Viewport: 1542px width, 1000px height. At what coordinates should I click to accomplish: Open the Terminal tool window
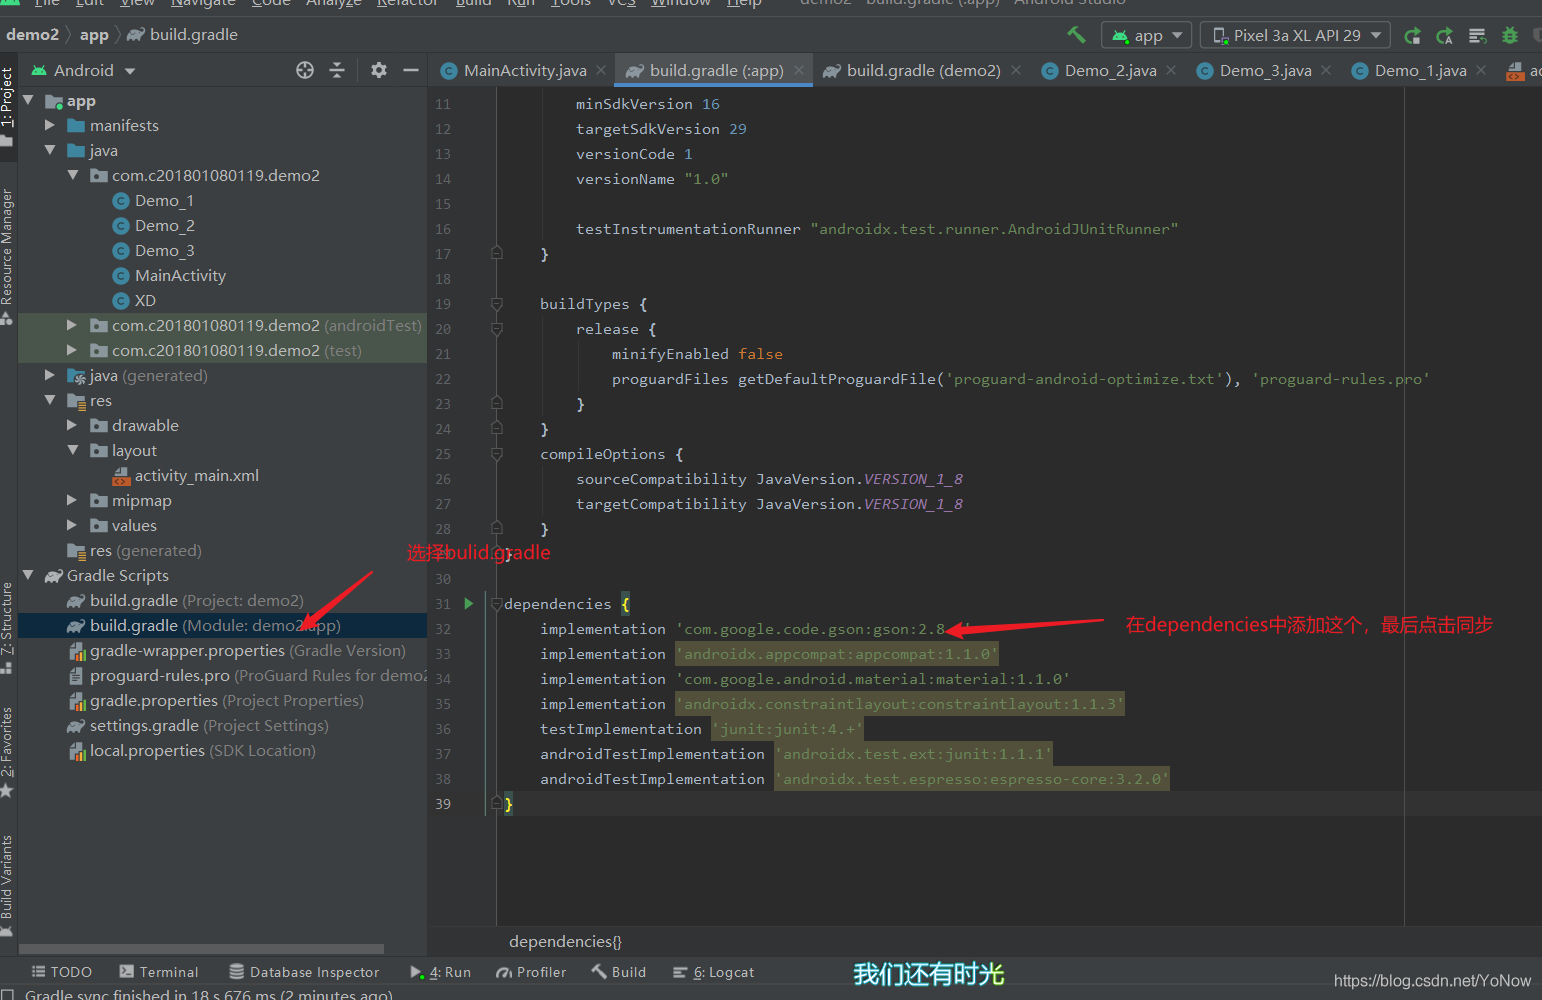point(158,972)
